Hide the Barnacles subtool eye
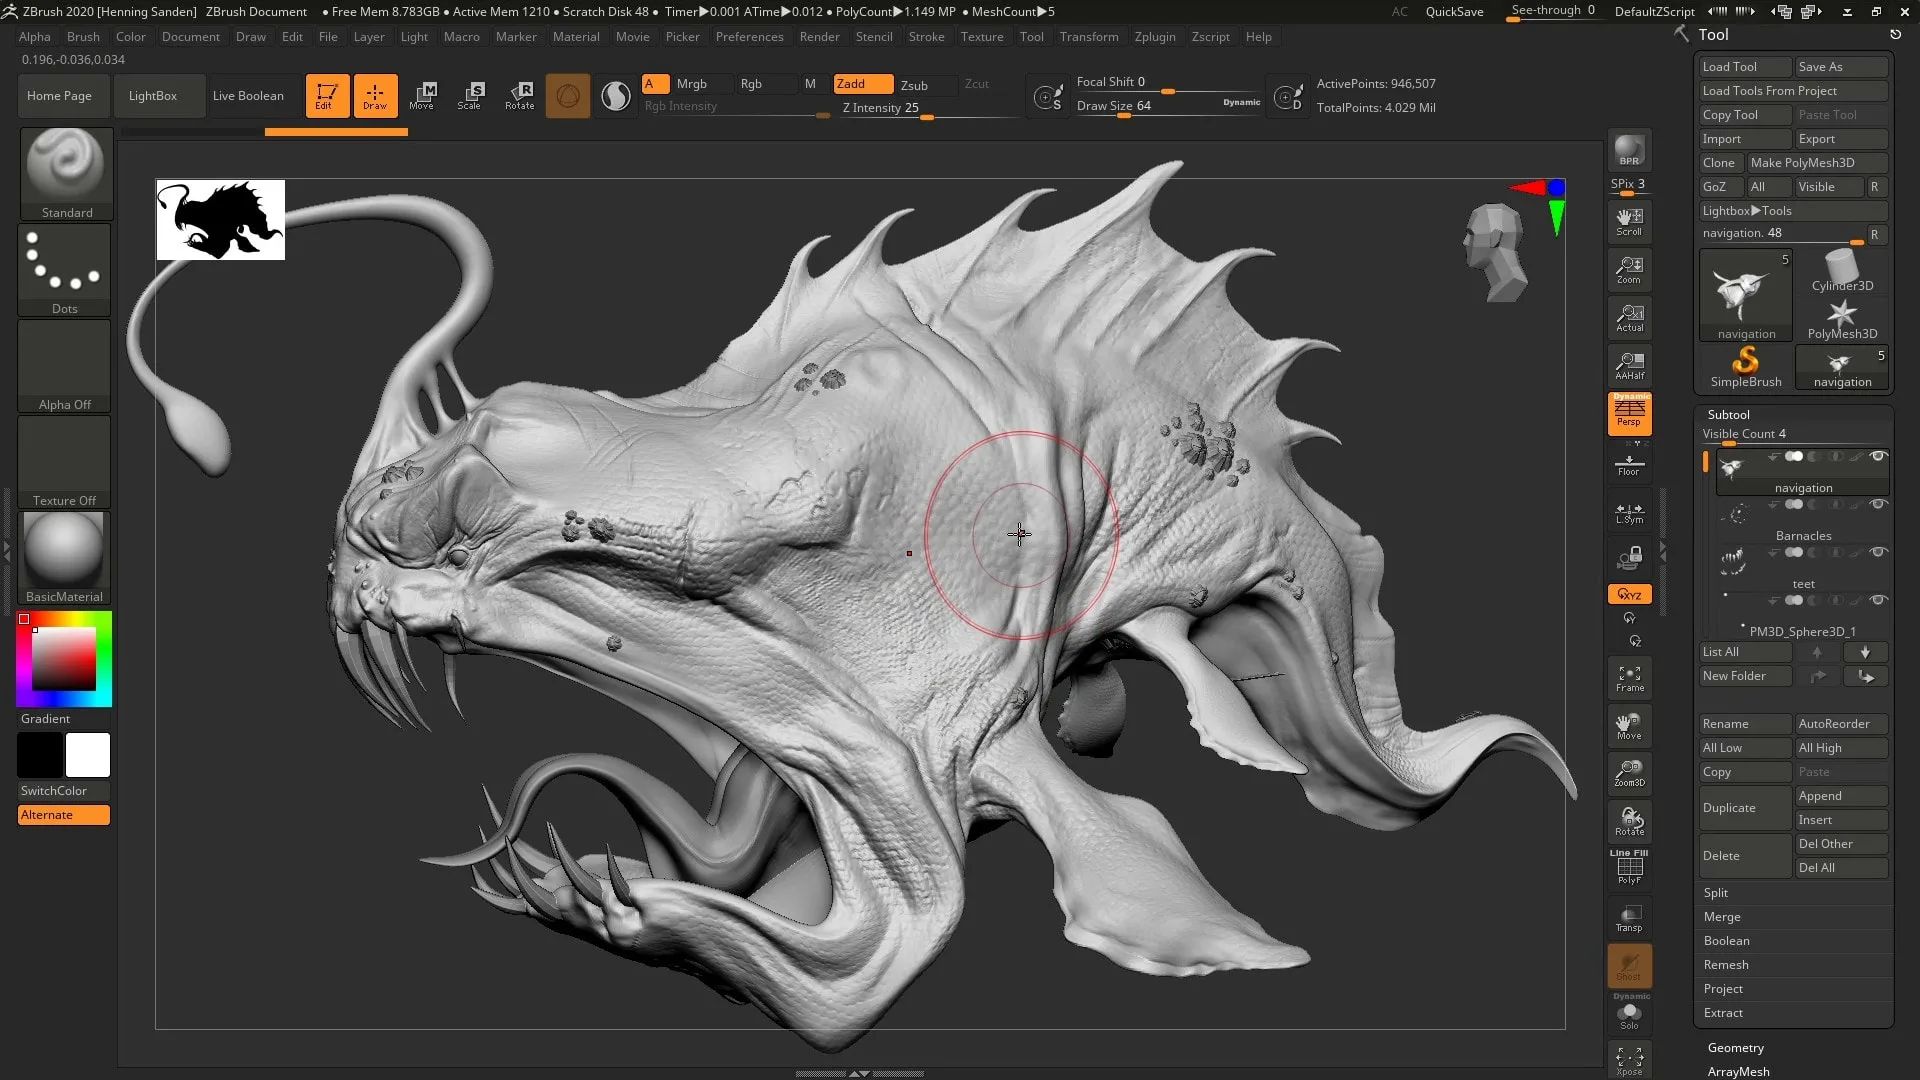Screen dimensions: 1920x1080 pyautogui.click(x=1878, y=504)
